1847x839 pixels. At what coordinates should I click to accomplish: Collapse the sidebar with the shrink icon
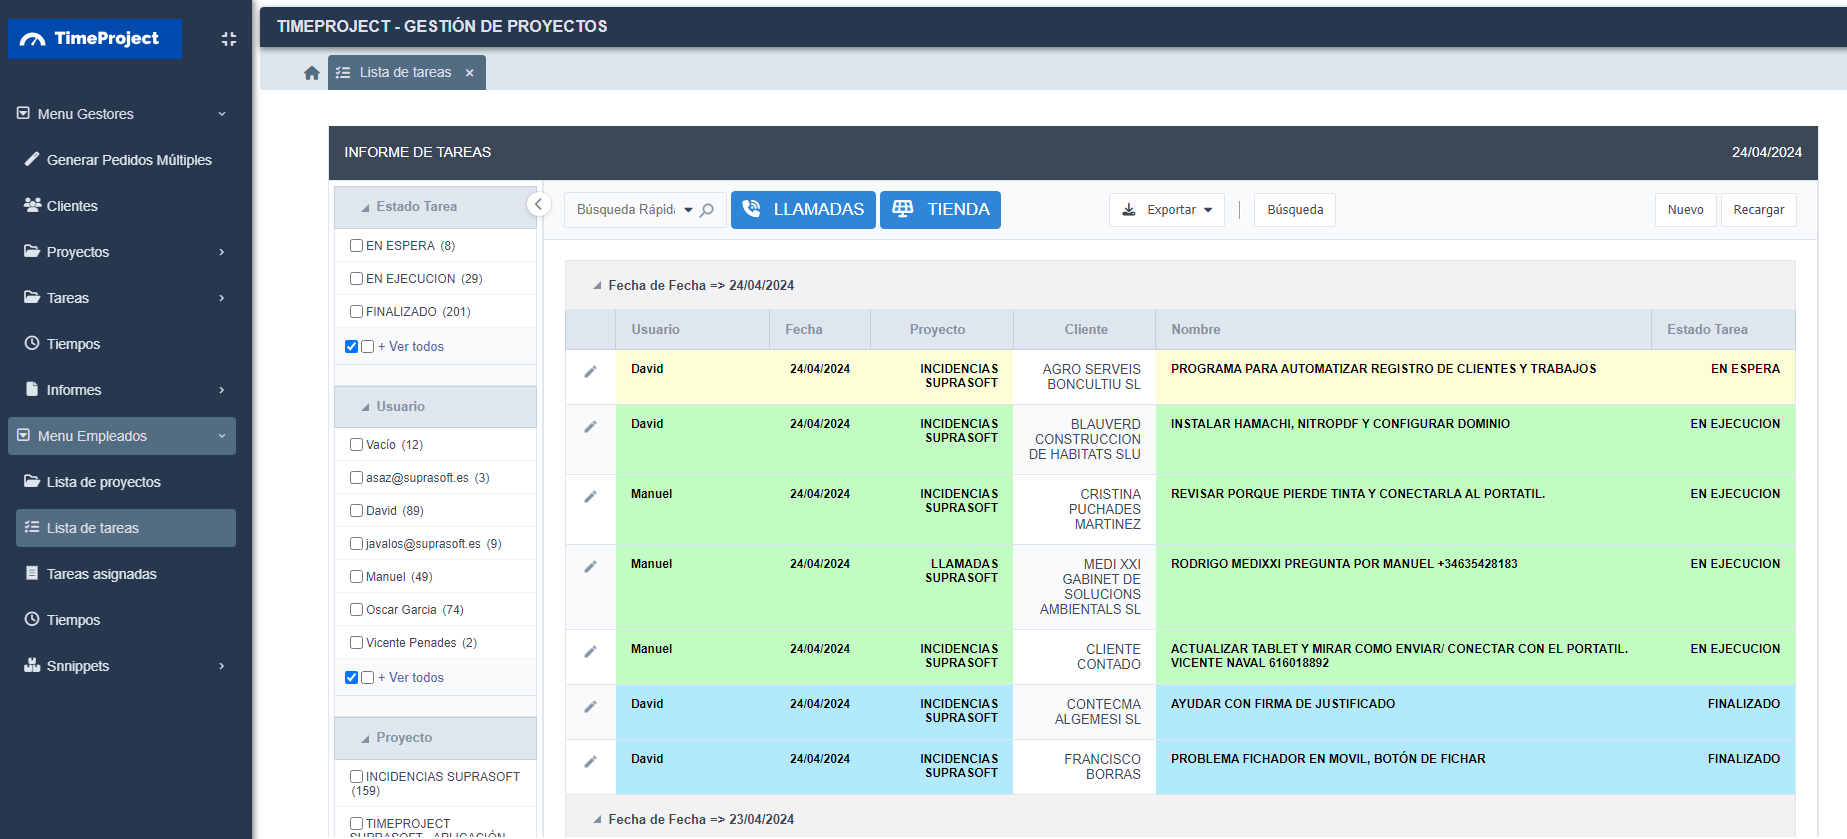229,39
